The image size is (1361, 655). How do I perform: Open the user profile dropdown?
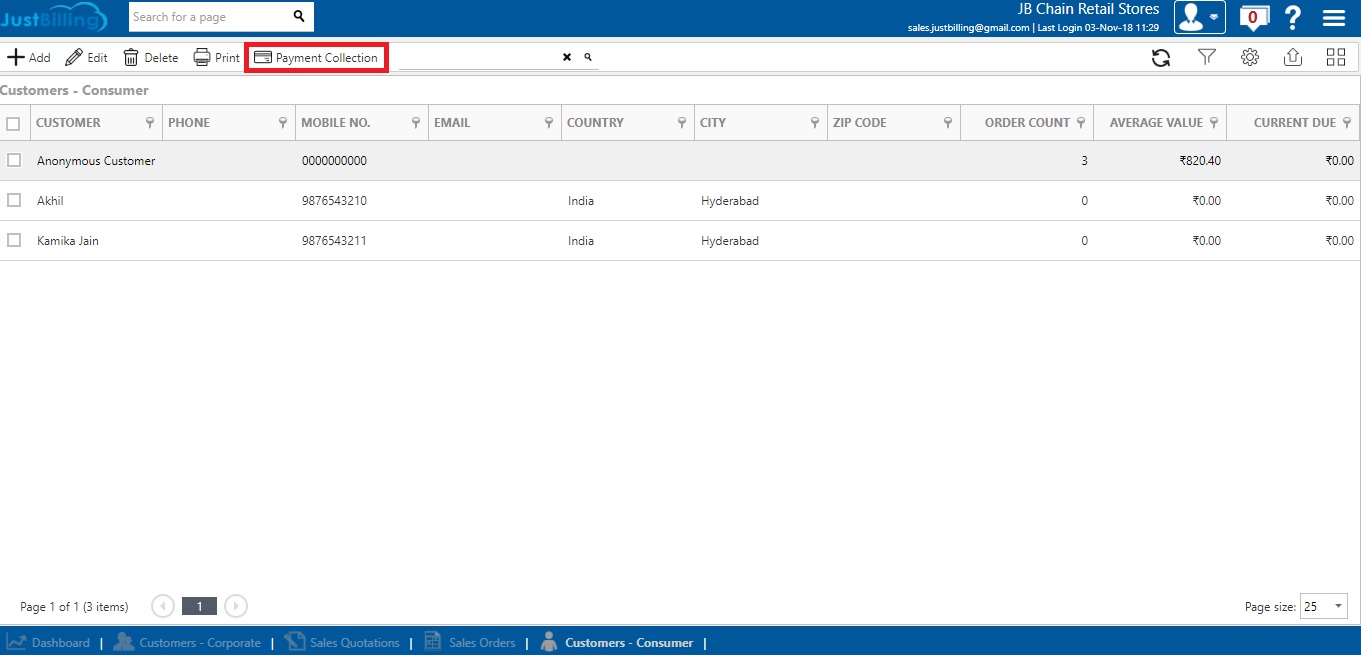(1200, 17)
